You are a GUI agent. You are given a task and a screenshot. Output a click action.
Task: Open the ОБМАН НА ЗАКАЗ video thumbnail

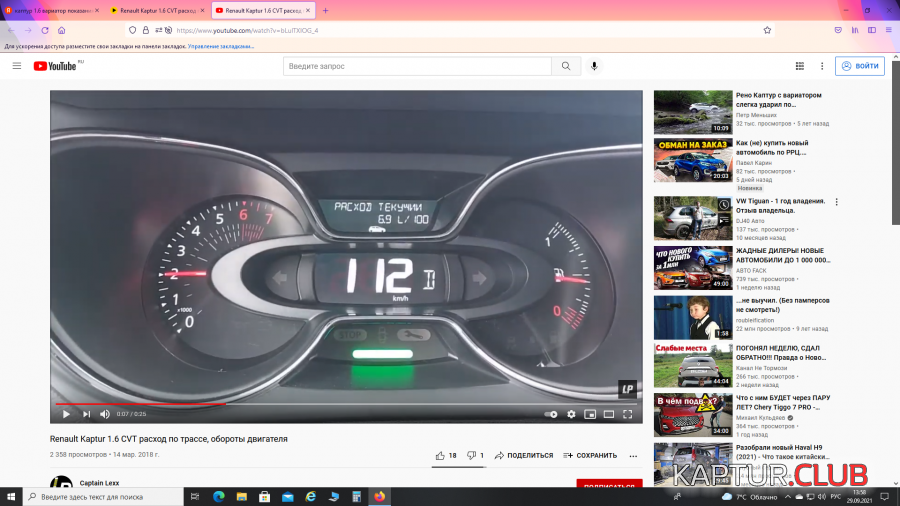[693, 160]
